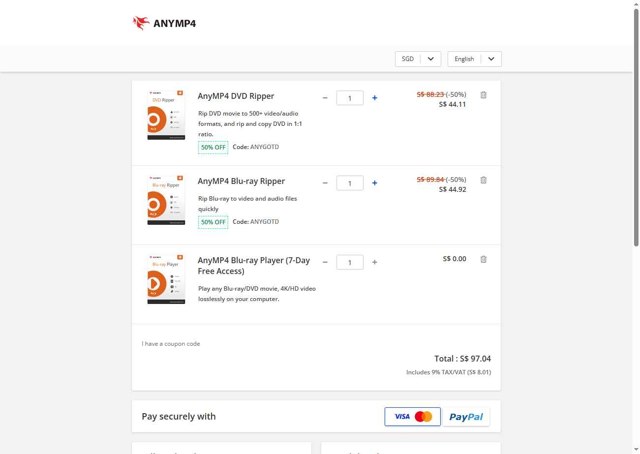Decrease quantity of AnyMP4 DVD Ripper
The image size is (640, 454).
(325, 98)
